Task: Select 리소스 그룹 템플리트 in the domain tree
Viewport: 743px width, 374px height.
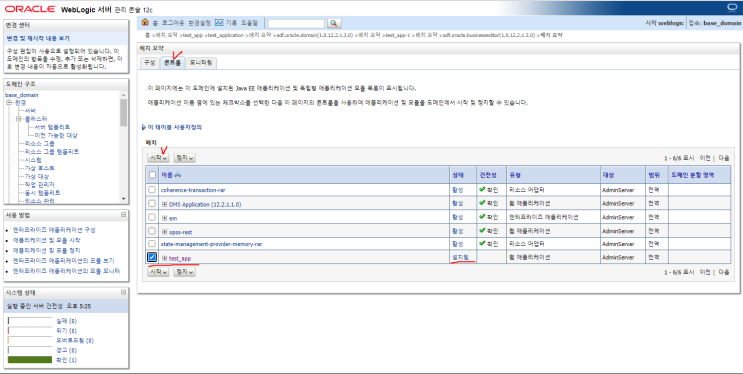Action: click(52, 152)
